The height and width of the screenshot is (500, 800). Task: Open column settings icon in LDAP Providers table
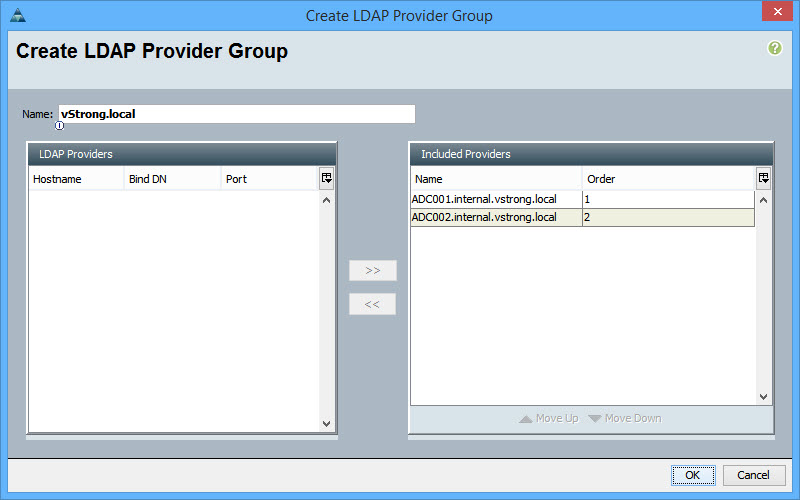click(x=326, y=178)
